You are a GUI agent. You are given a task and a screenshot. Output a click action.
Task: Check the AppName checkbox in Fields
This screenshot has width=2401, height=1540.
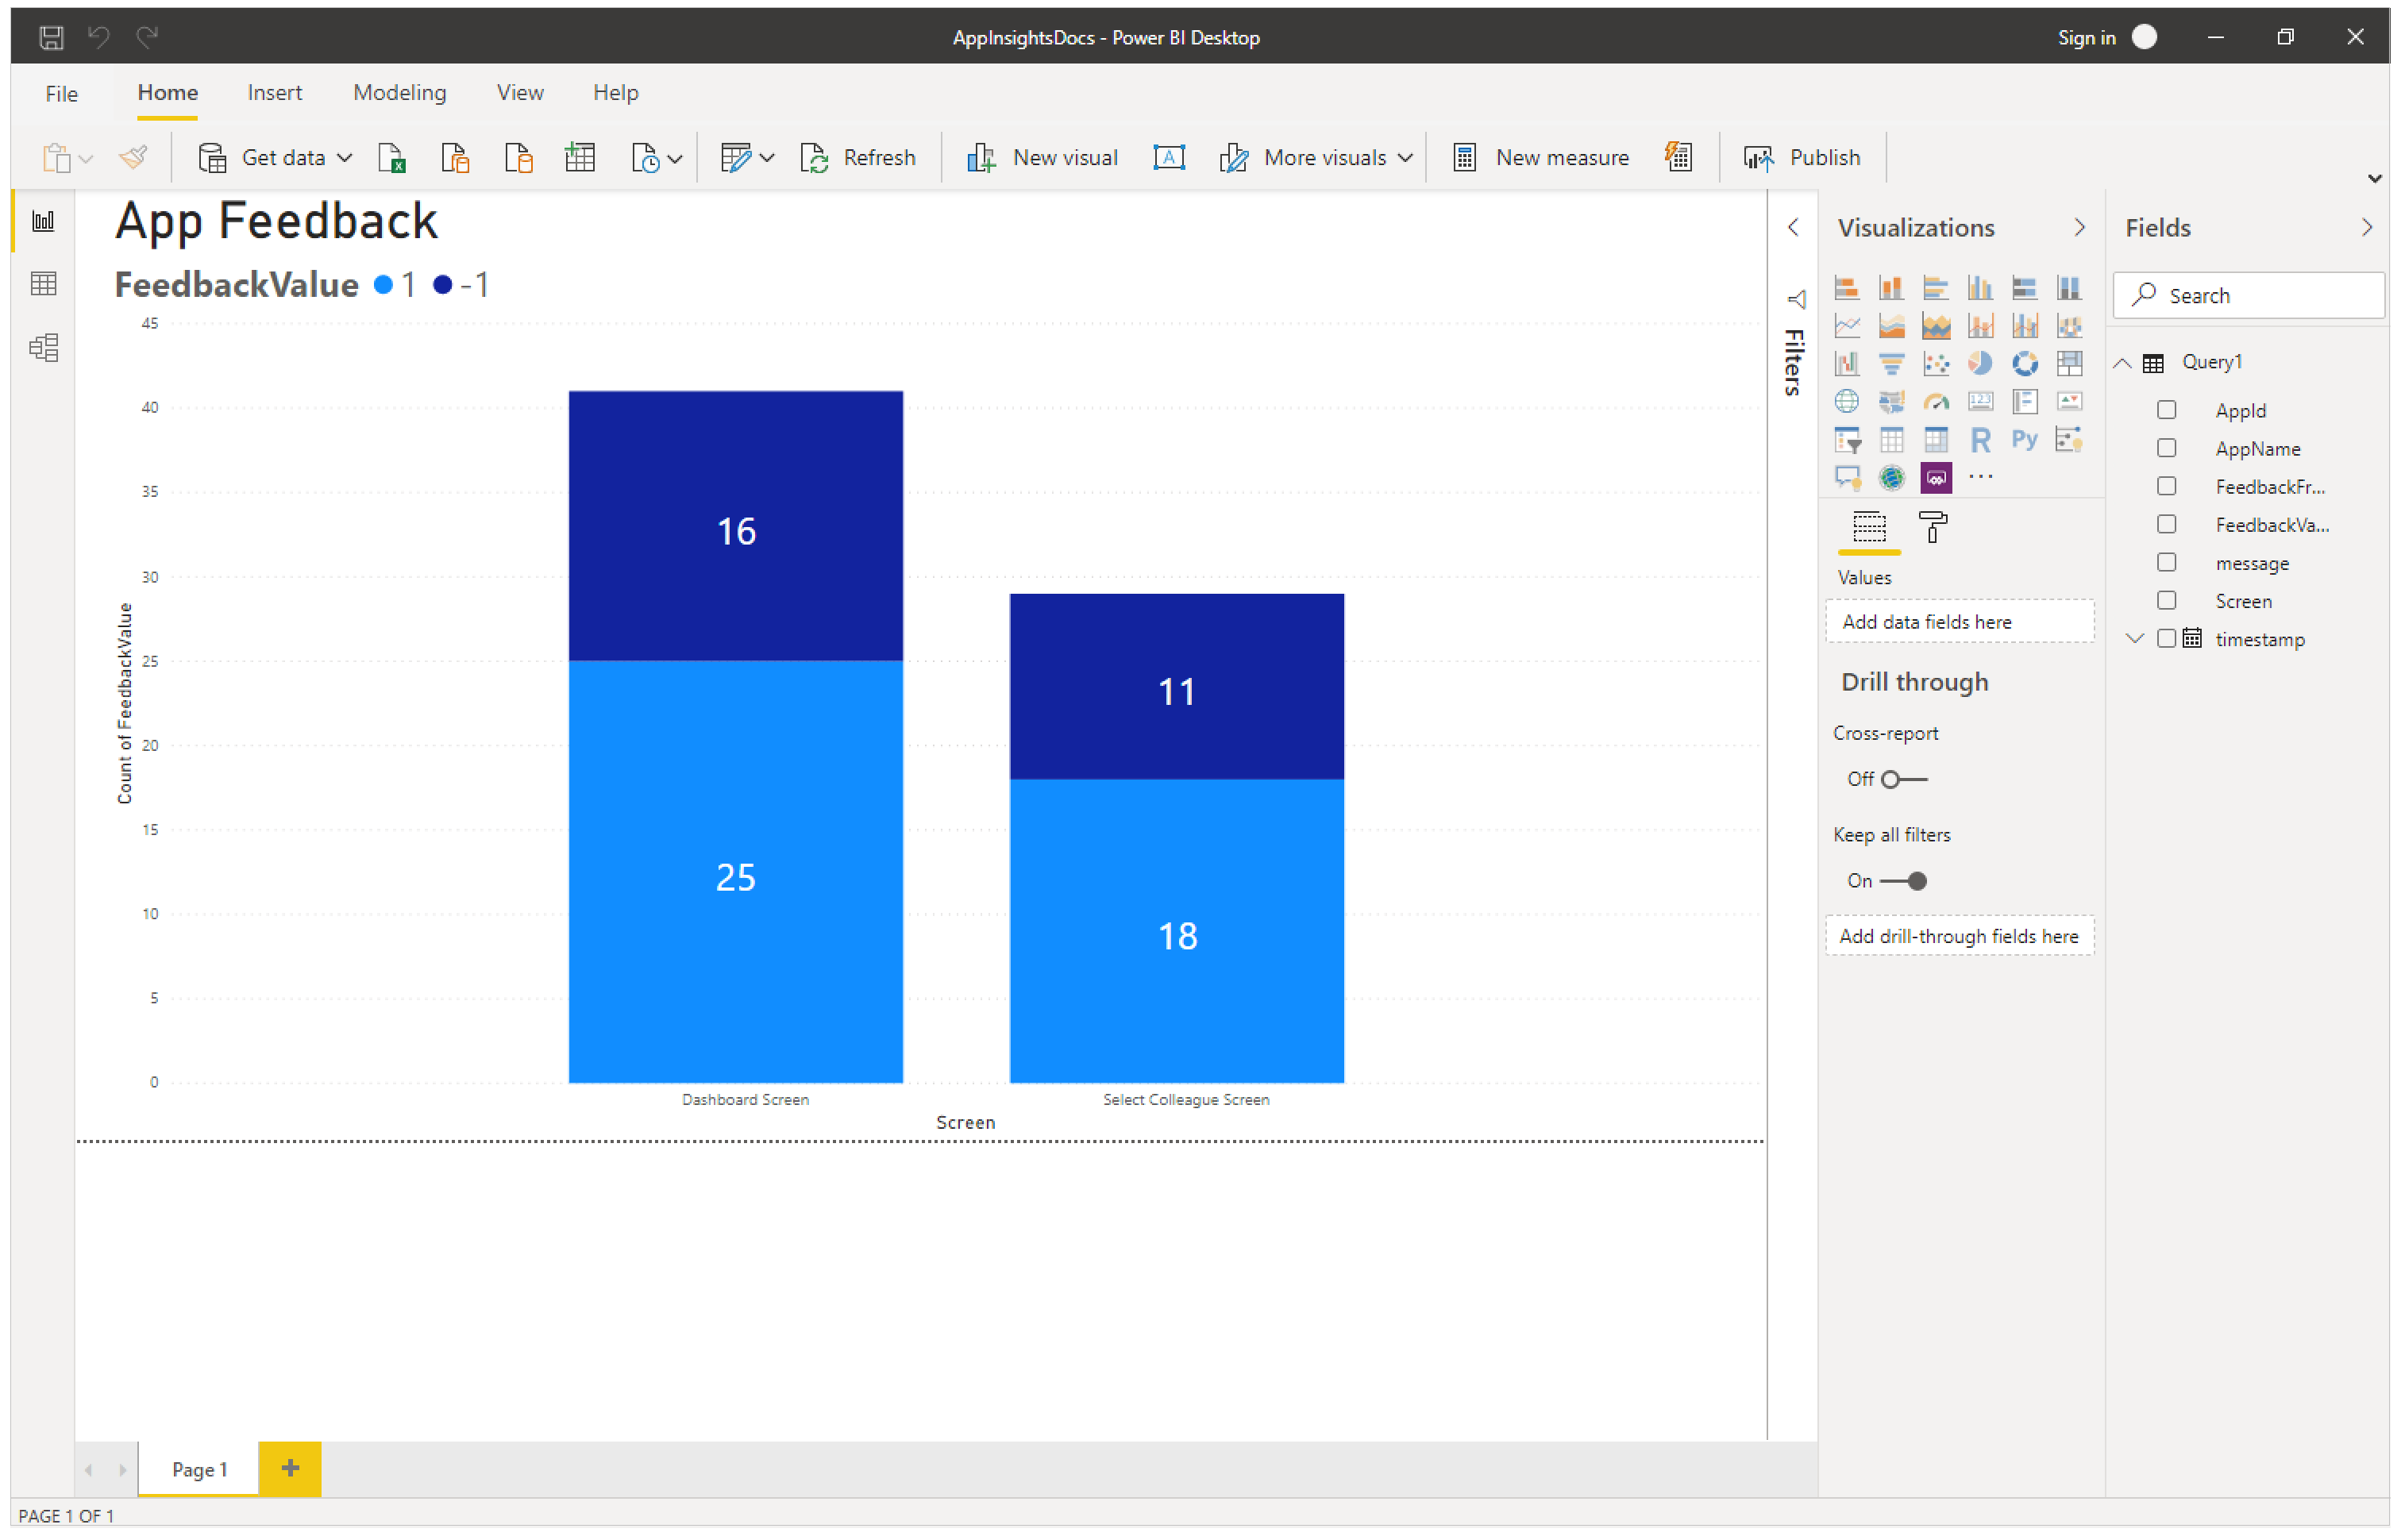[2167, 446]
